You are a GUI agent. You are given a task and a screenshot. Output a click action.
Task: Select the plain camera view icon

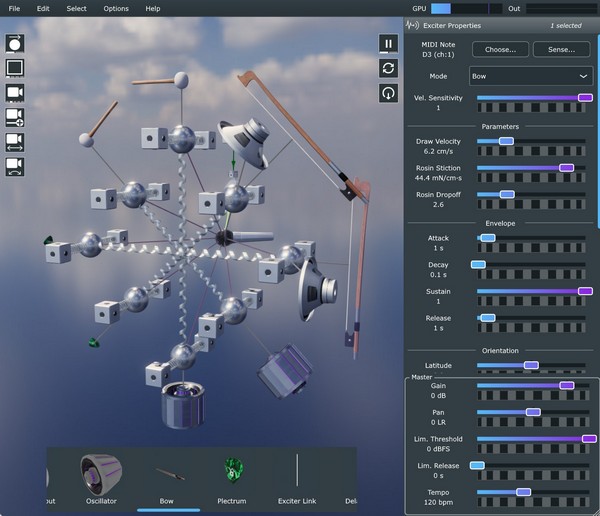(16, 93)
